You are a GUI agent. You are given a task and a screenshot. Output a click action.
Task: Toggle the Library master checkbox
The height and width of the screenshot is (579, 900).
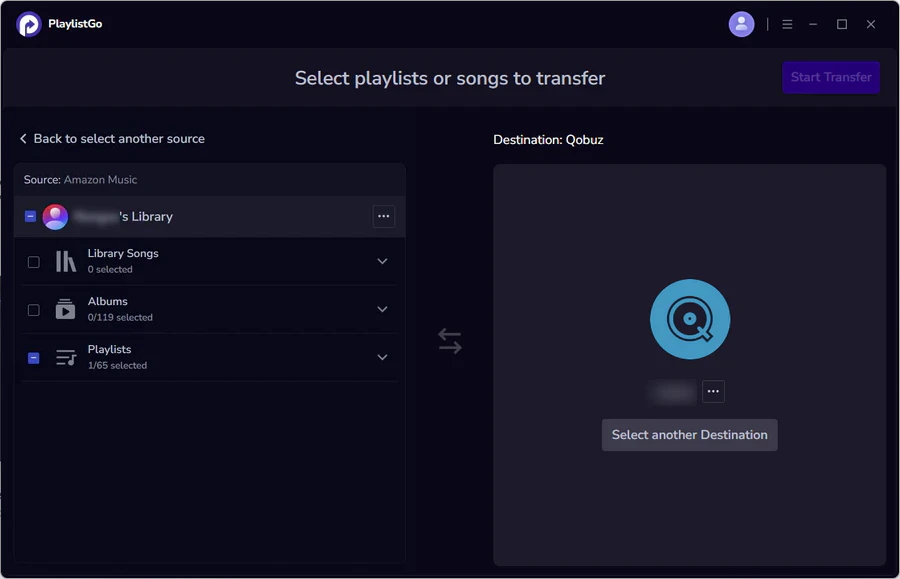(x=30, y=216)
